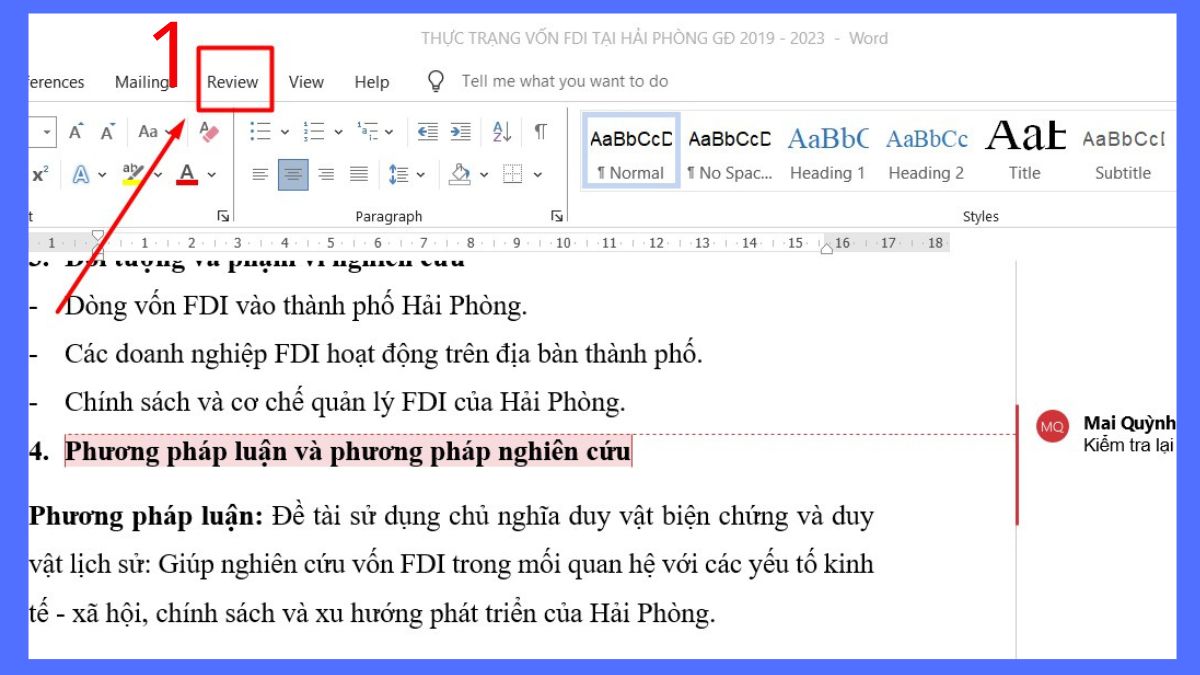Open the Text Effects icon

pyautogui.click(x=82, y=172)
